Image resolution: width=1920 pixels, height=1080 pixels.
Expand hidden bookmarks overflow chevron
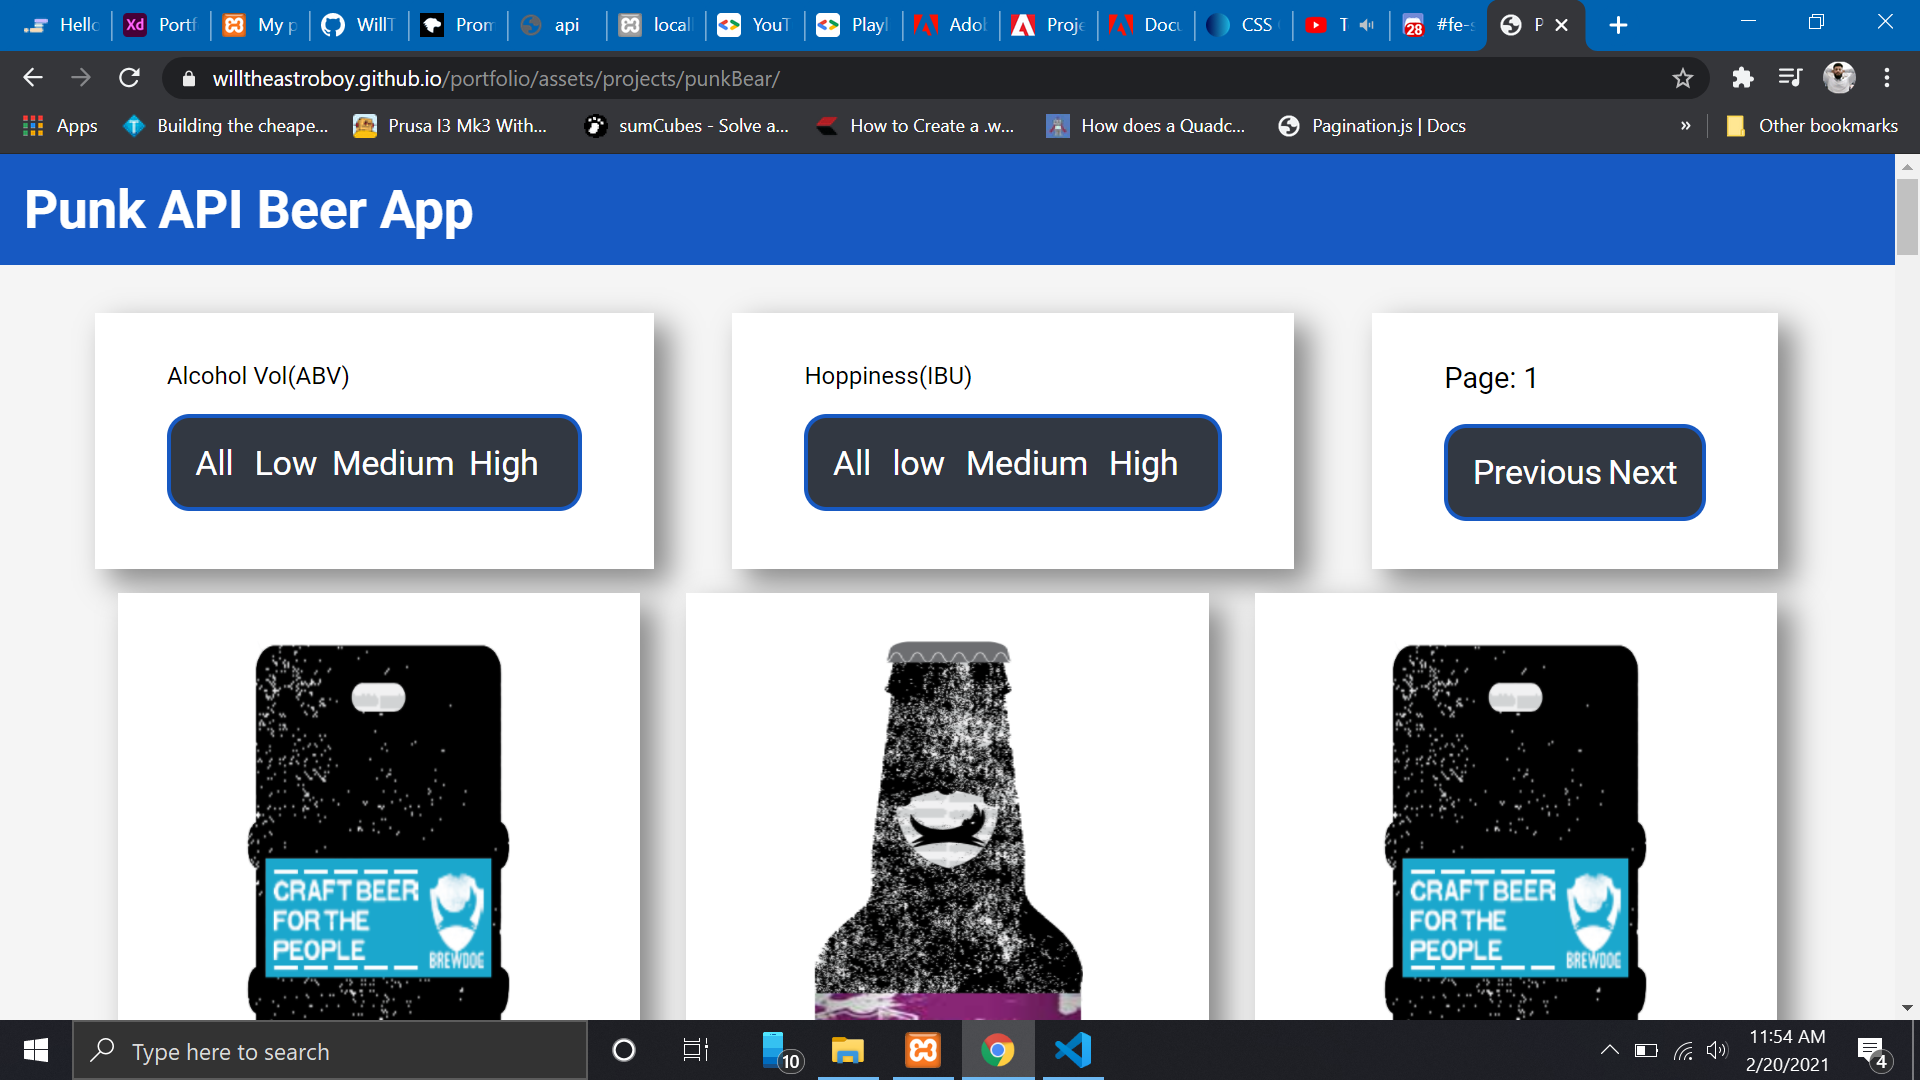(1685, 126)
